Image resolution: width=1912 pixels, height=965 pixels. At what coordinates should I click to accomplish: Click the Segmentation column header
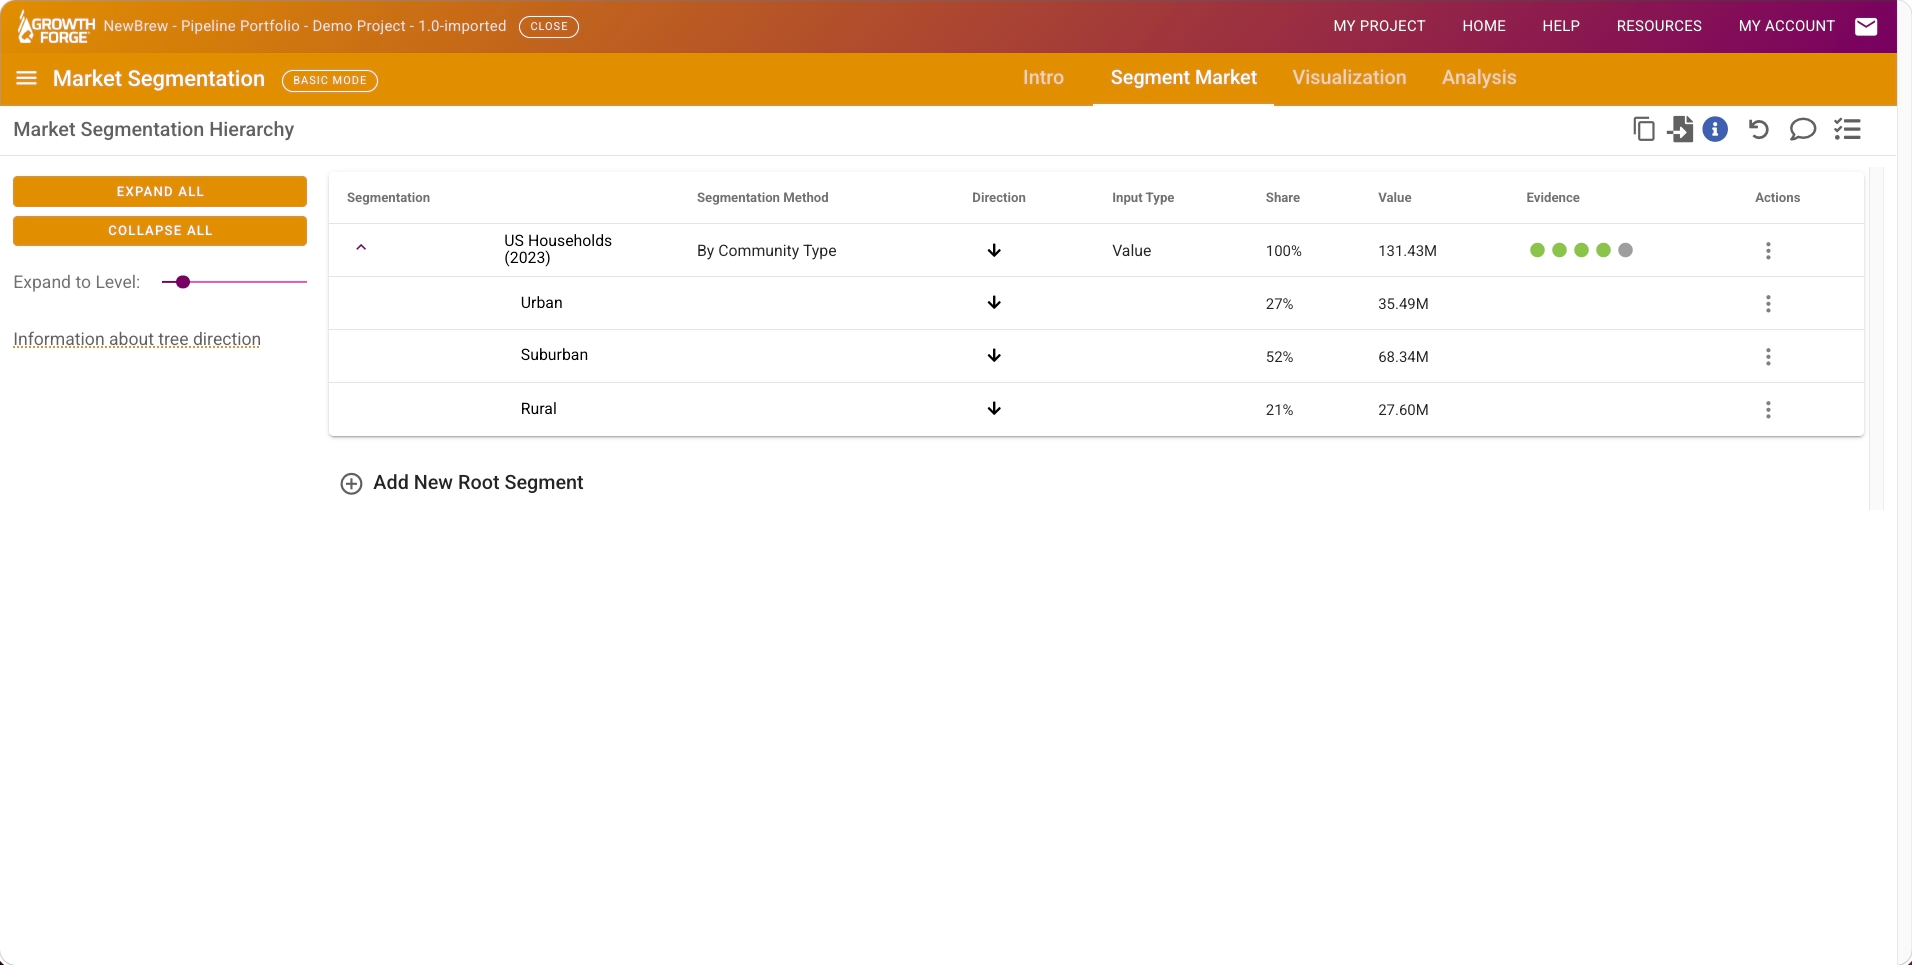coord(388,198)
